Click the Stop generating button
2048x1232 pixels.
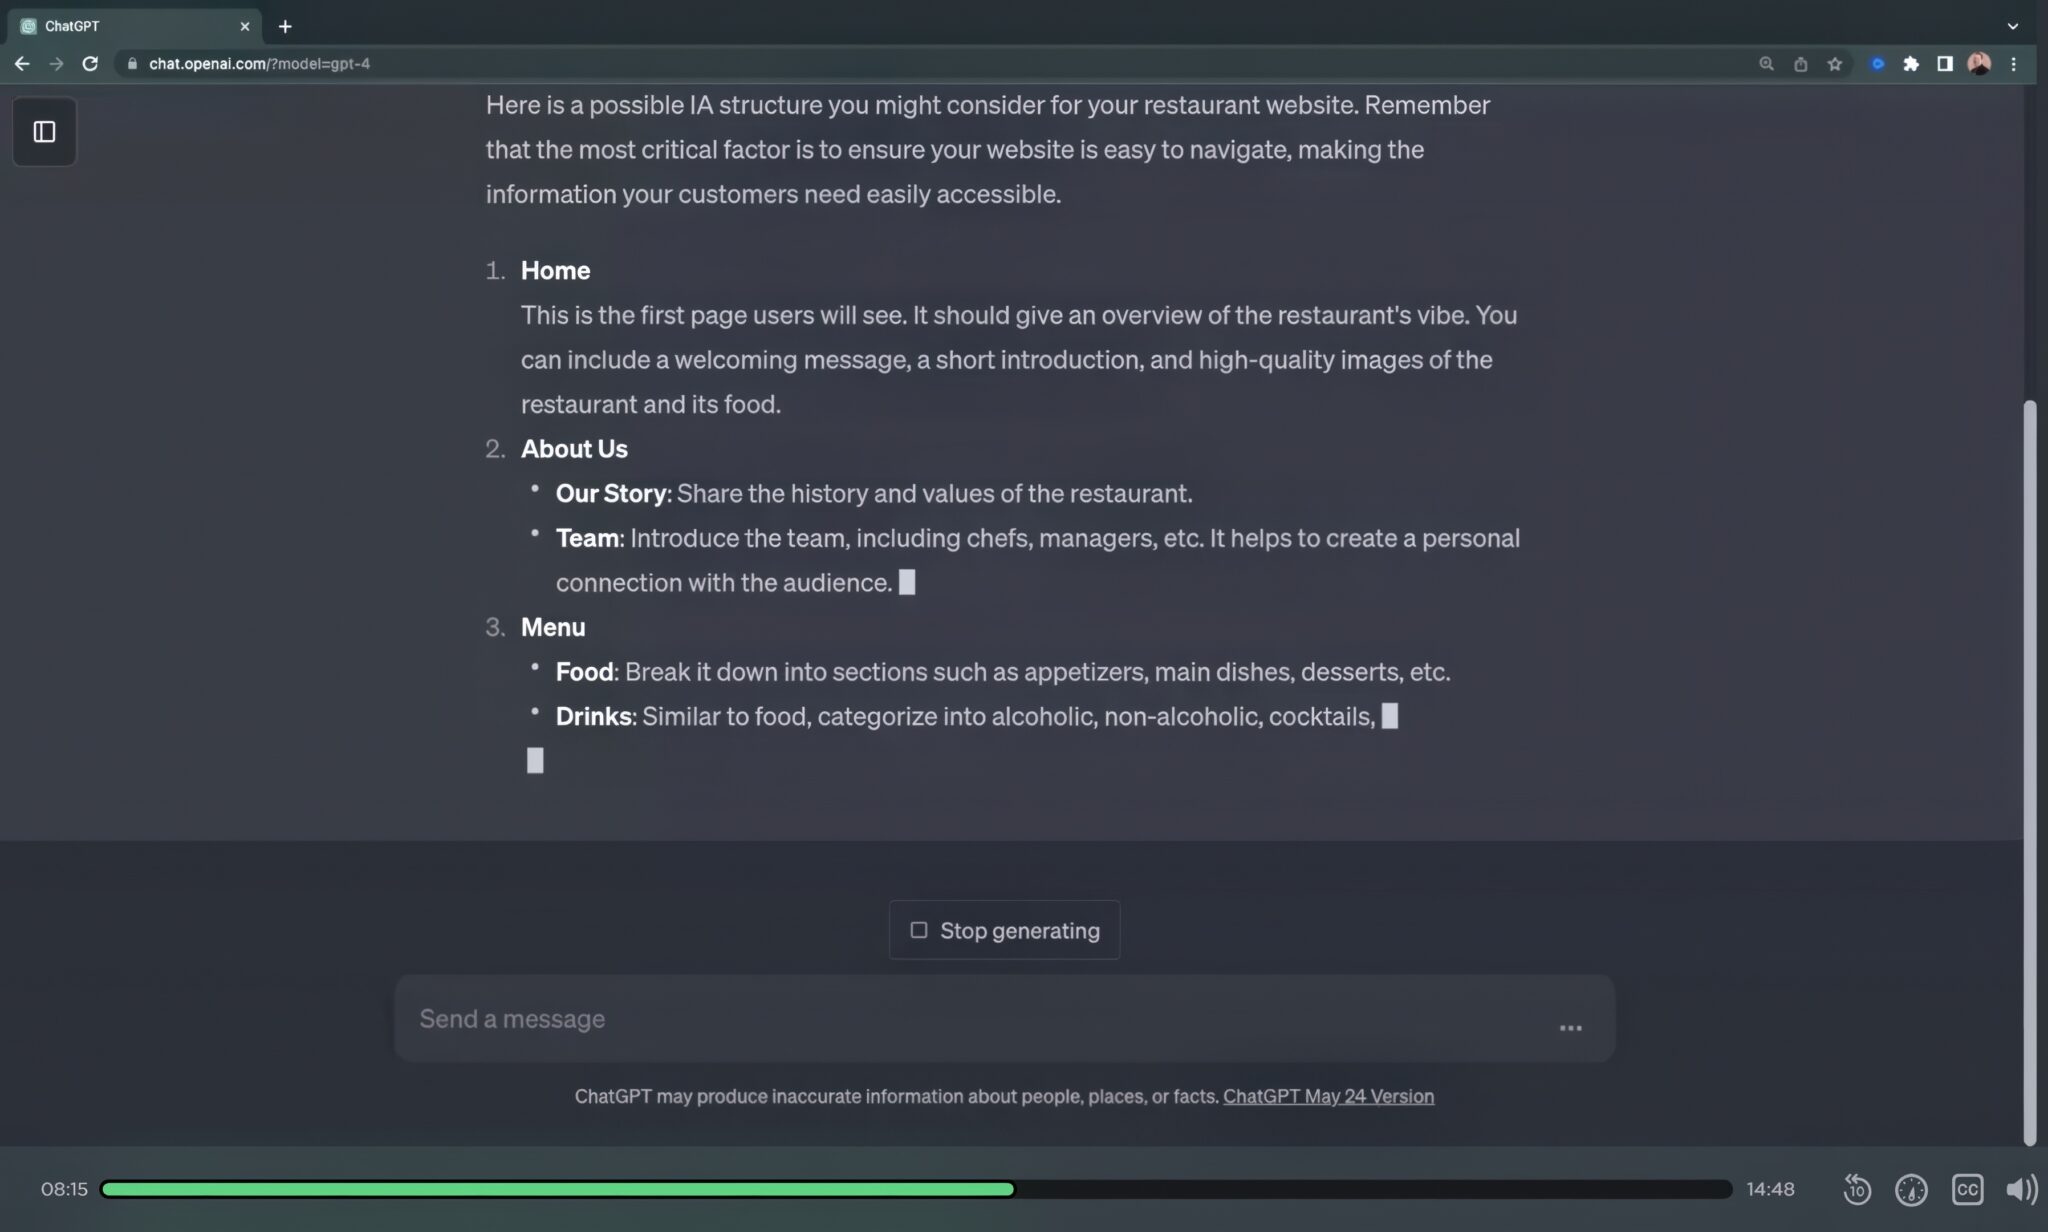[x=1004, y=929]
